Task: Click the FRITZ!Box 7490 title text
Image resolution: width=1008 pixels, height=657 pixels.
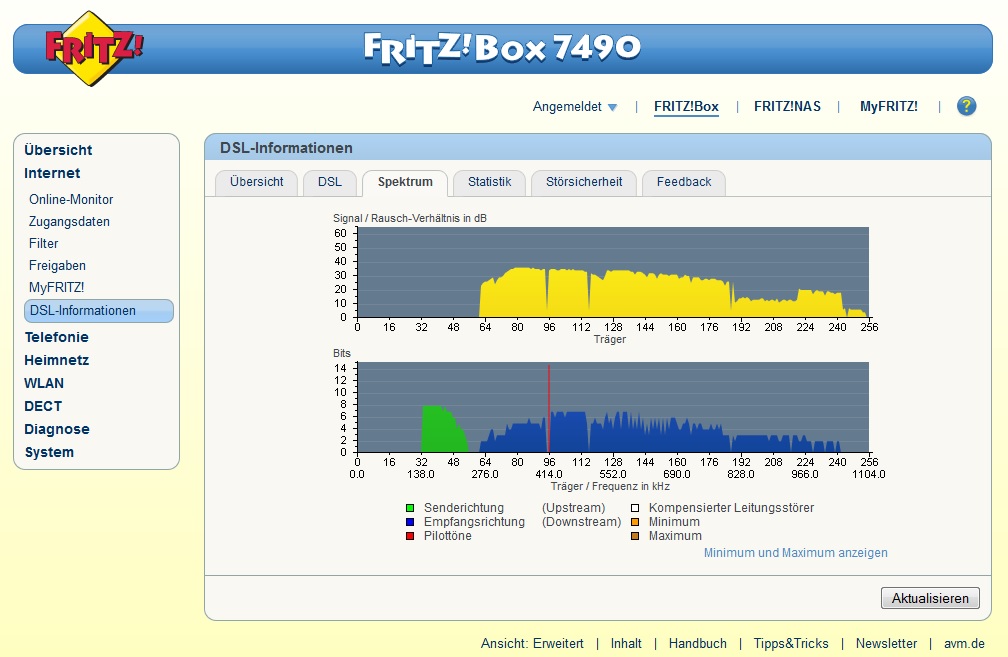Action: 502,48
